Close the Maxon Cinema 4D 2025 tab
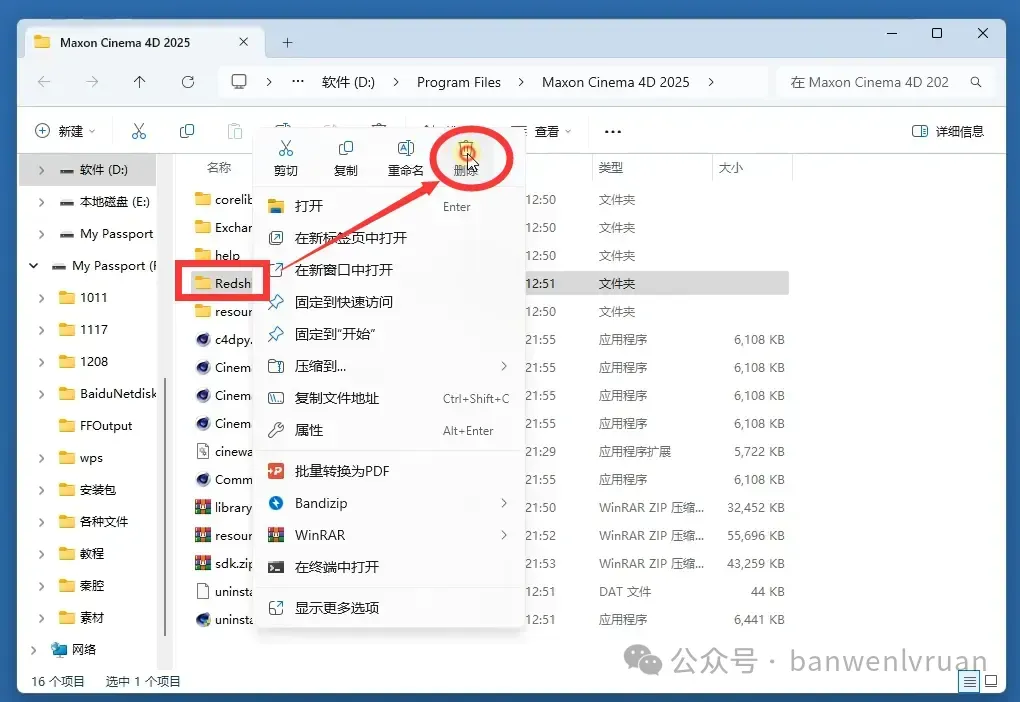 pyautogui.click(x=243, y=42)
